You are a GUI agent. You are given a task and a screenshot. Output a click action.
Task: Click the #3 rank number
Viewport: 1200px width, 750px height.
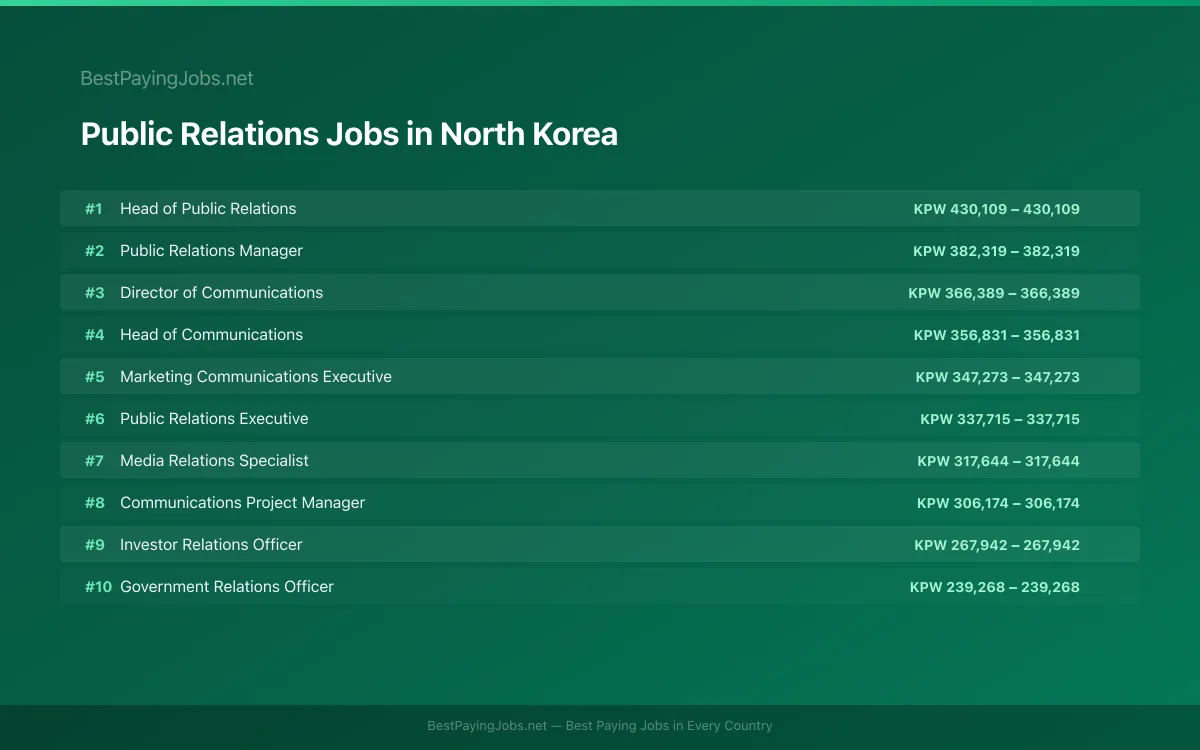[x=94, y=293]
